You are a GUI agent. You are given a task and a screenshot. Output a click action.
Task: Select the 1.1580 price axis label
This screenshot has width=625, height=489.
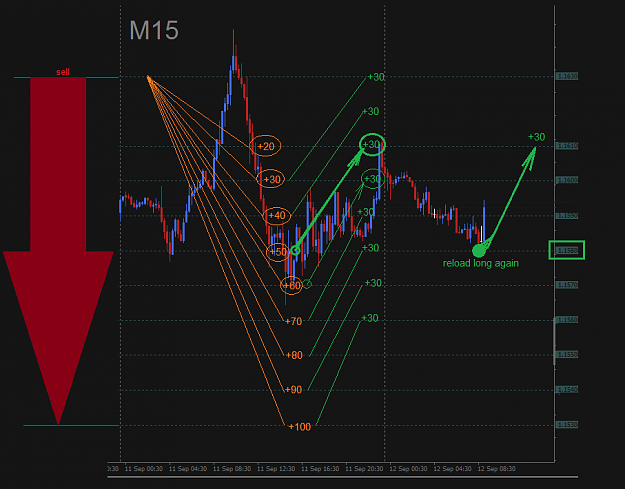click(567, 250)
